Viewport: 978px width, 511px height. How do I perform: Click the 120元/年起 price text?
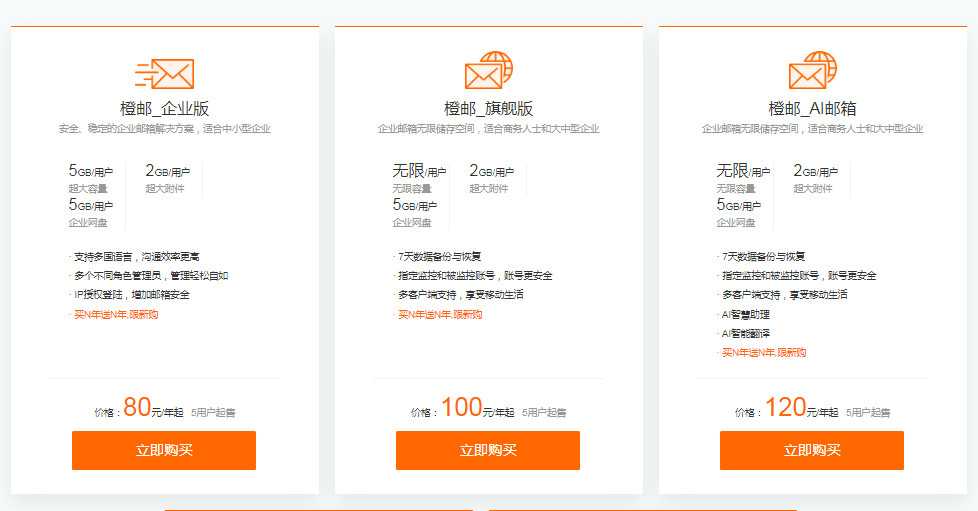[x=800, y=409]
